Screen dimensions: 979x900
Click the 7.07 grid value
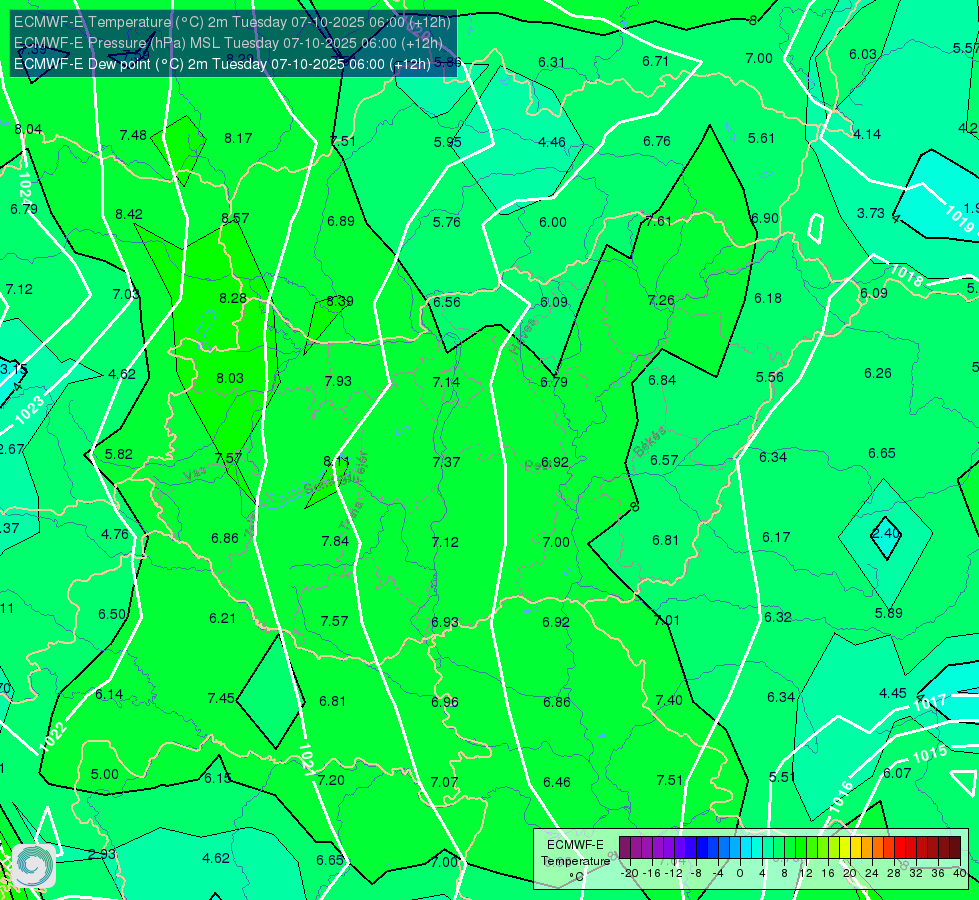[444, 782]
